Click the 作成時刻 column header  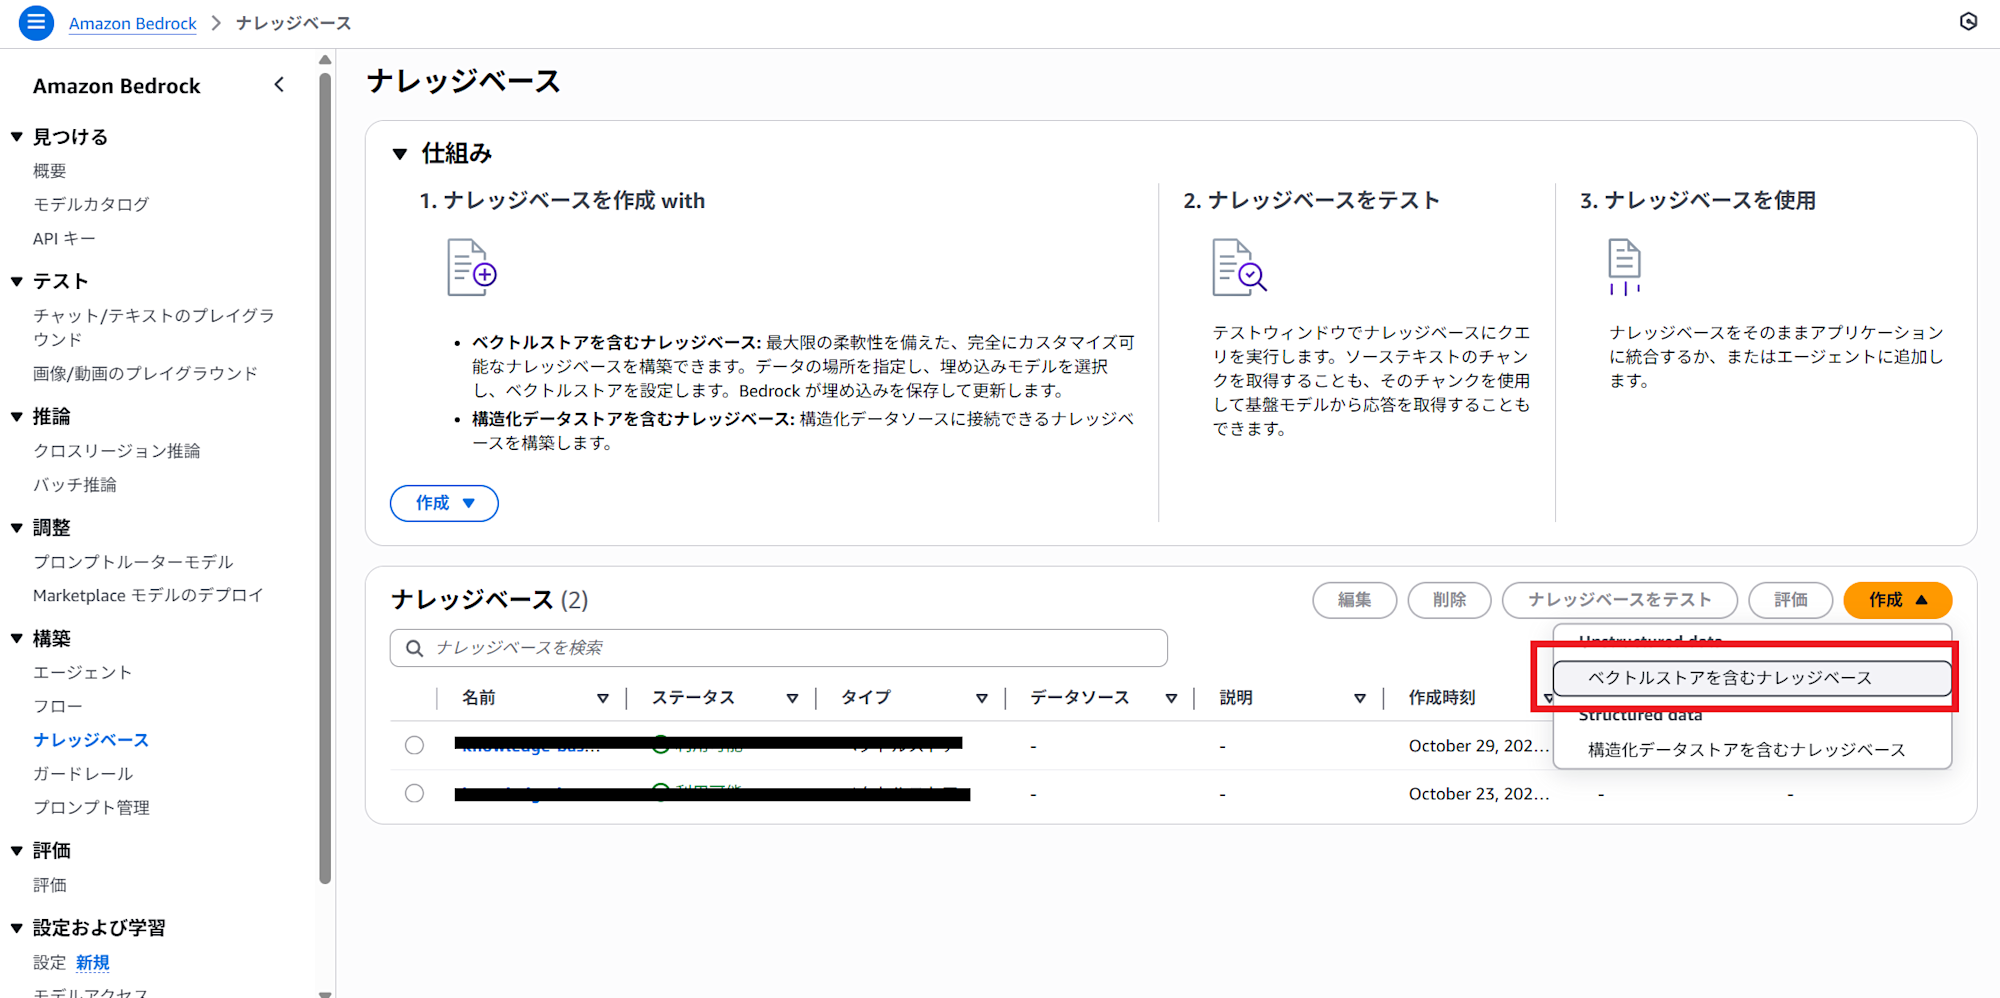pos(1442,698)
